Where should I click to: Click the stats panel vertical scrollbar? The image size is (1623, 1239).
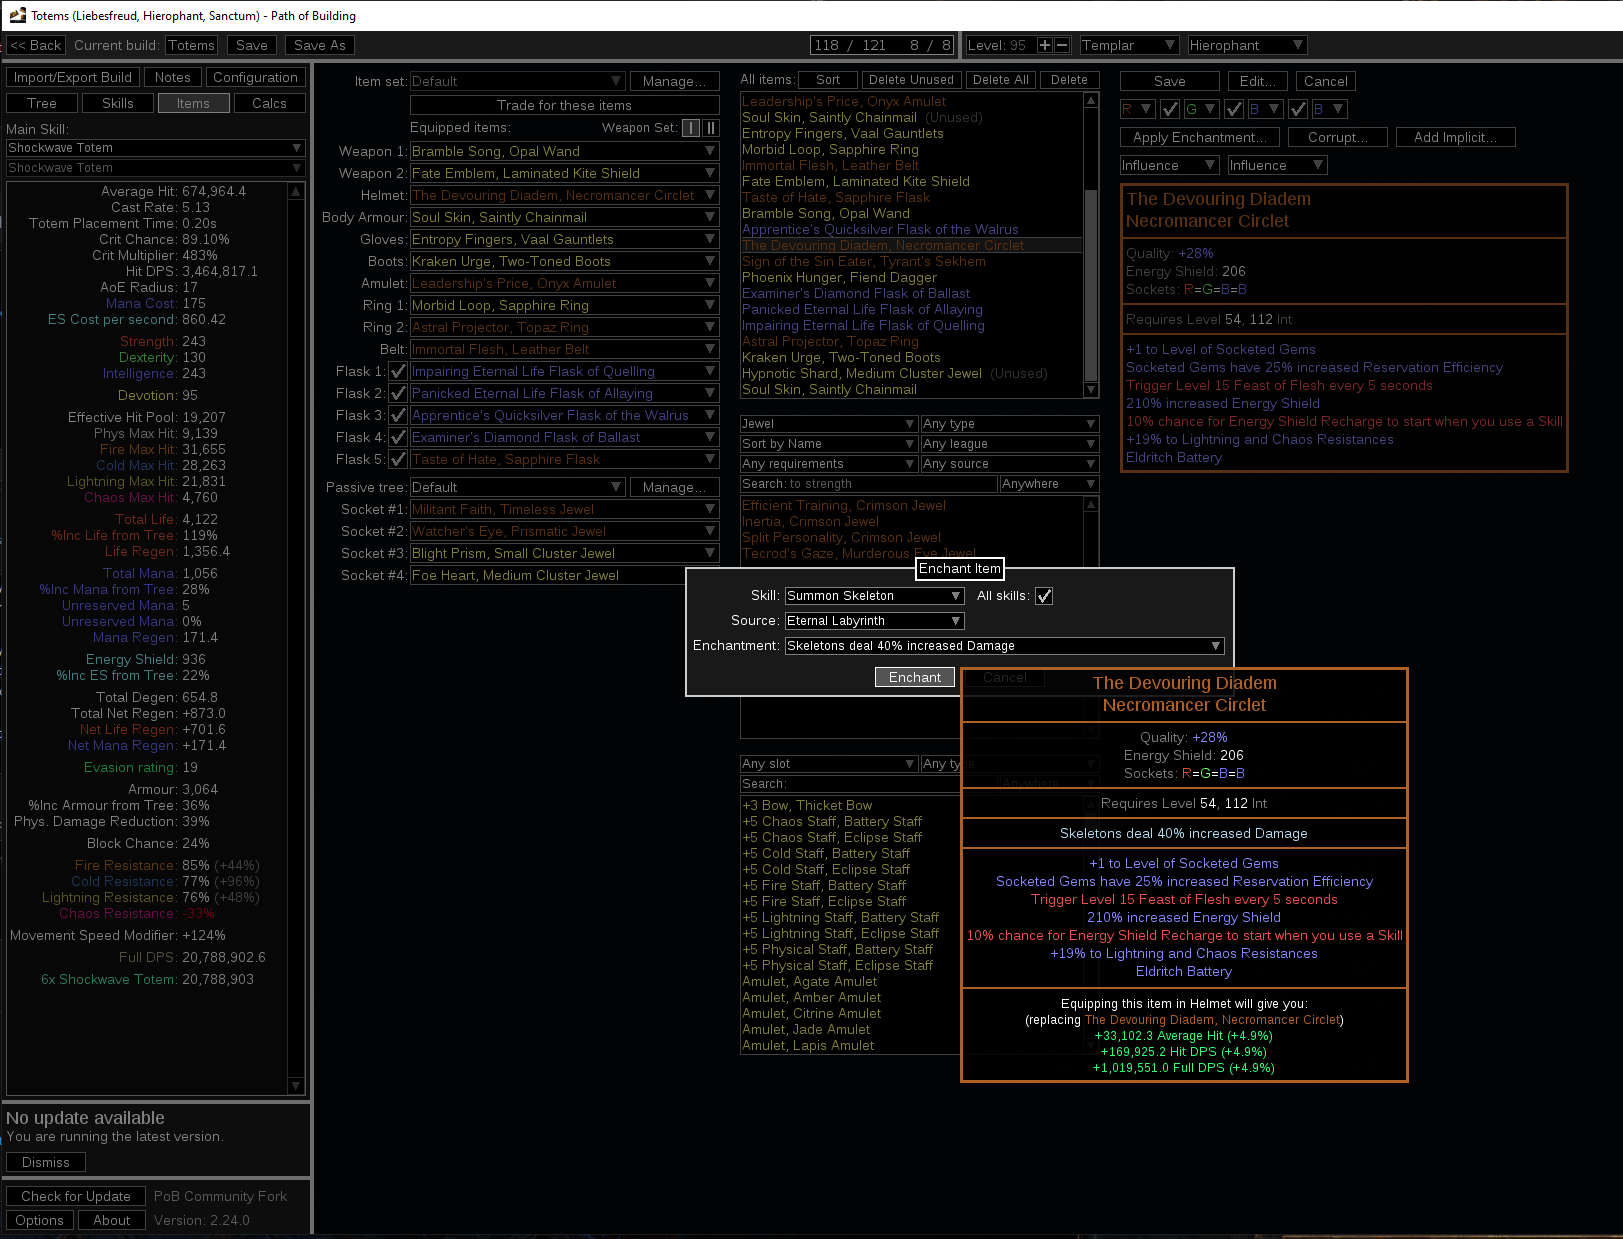(295, 638)
